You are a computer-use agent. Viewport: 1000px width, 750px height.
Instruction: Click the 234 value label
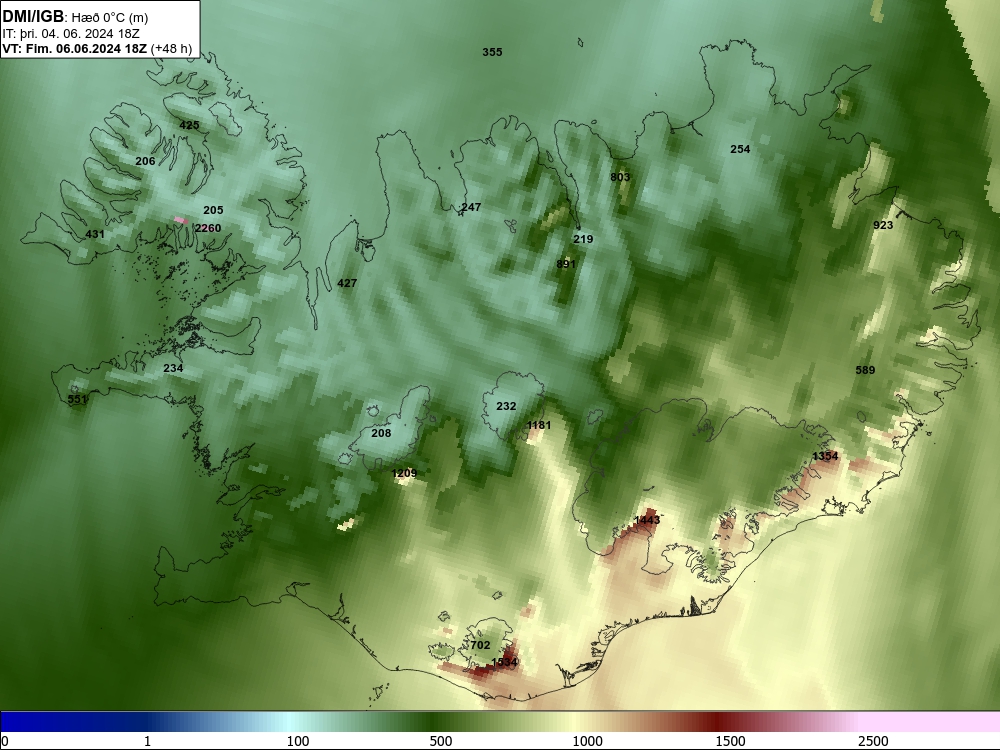173,368
